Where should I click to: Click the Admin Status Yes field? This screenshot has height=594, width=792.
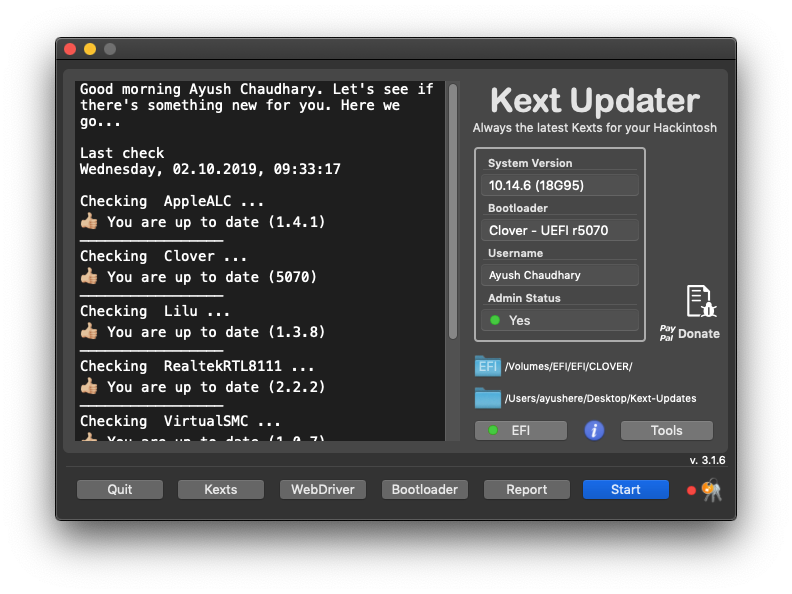[x=560, y=320]
